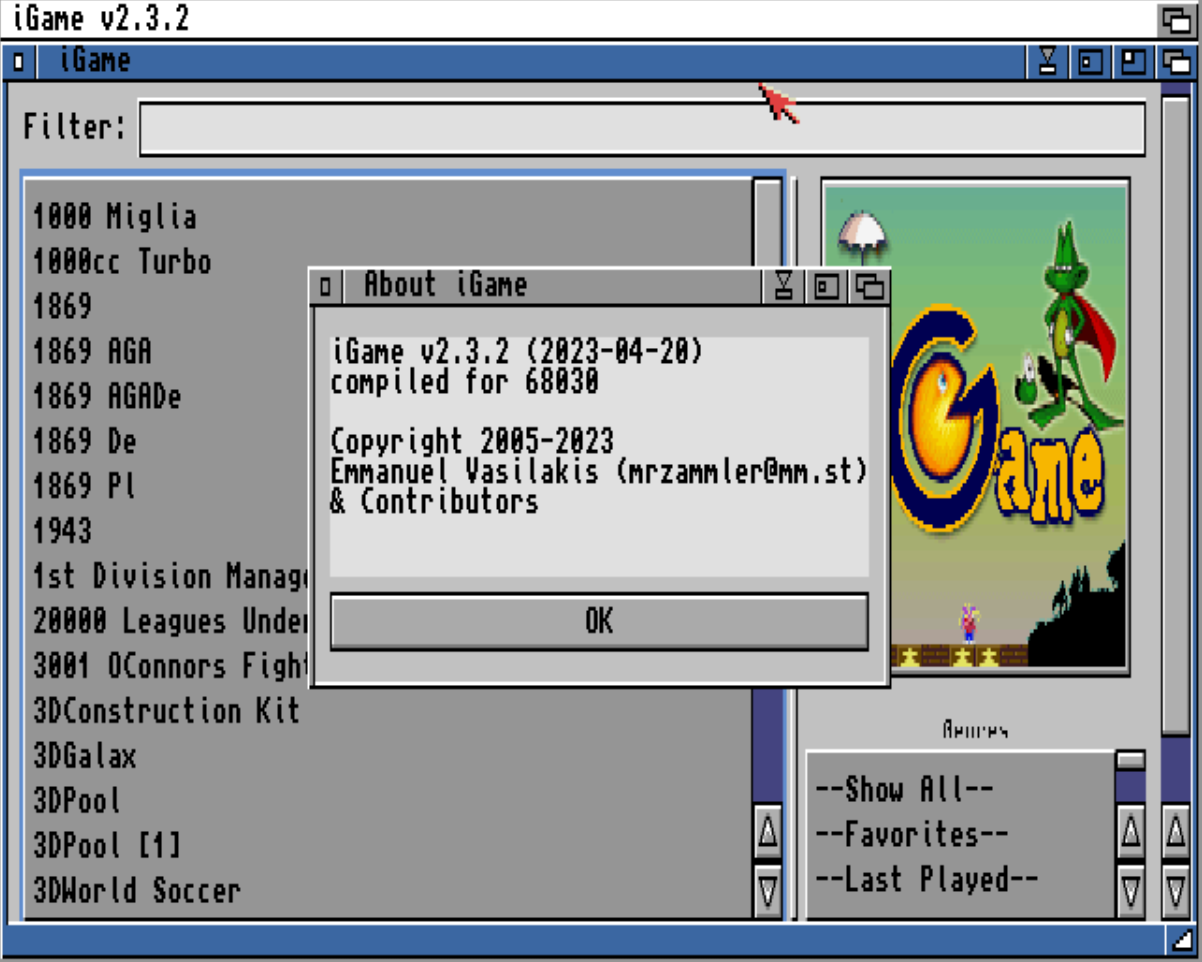The height and width of the screenshot is (962, 1202).
Task: Select 3001 OConnors Fight entry
Action: tap(171, 667)
